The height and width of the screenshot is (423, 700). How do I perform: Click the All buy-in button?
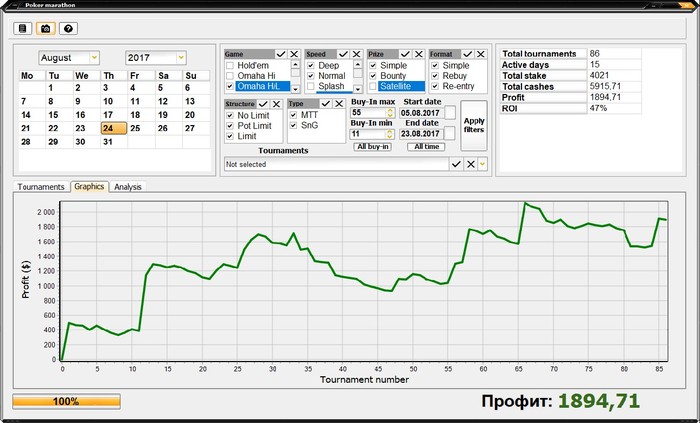point(373,147)
